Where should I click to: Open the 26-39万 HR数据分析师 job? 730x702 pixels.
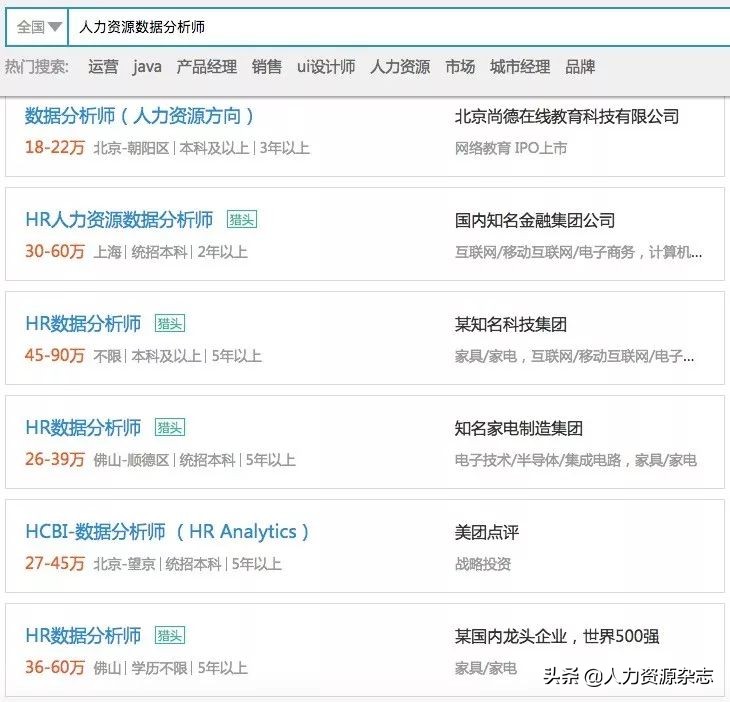(83, 427)
